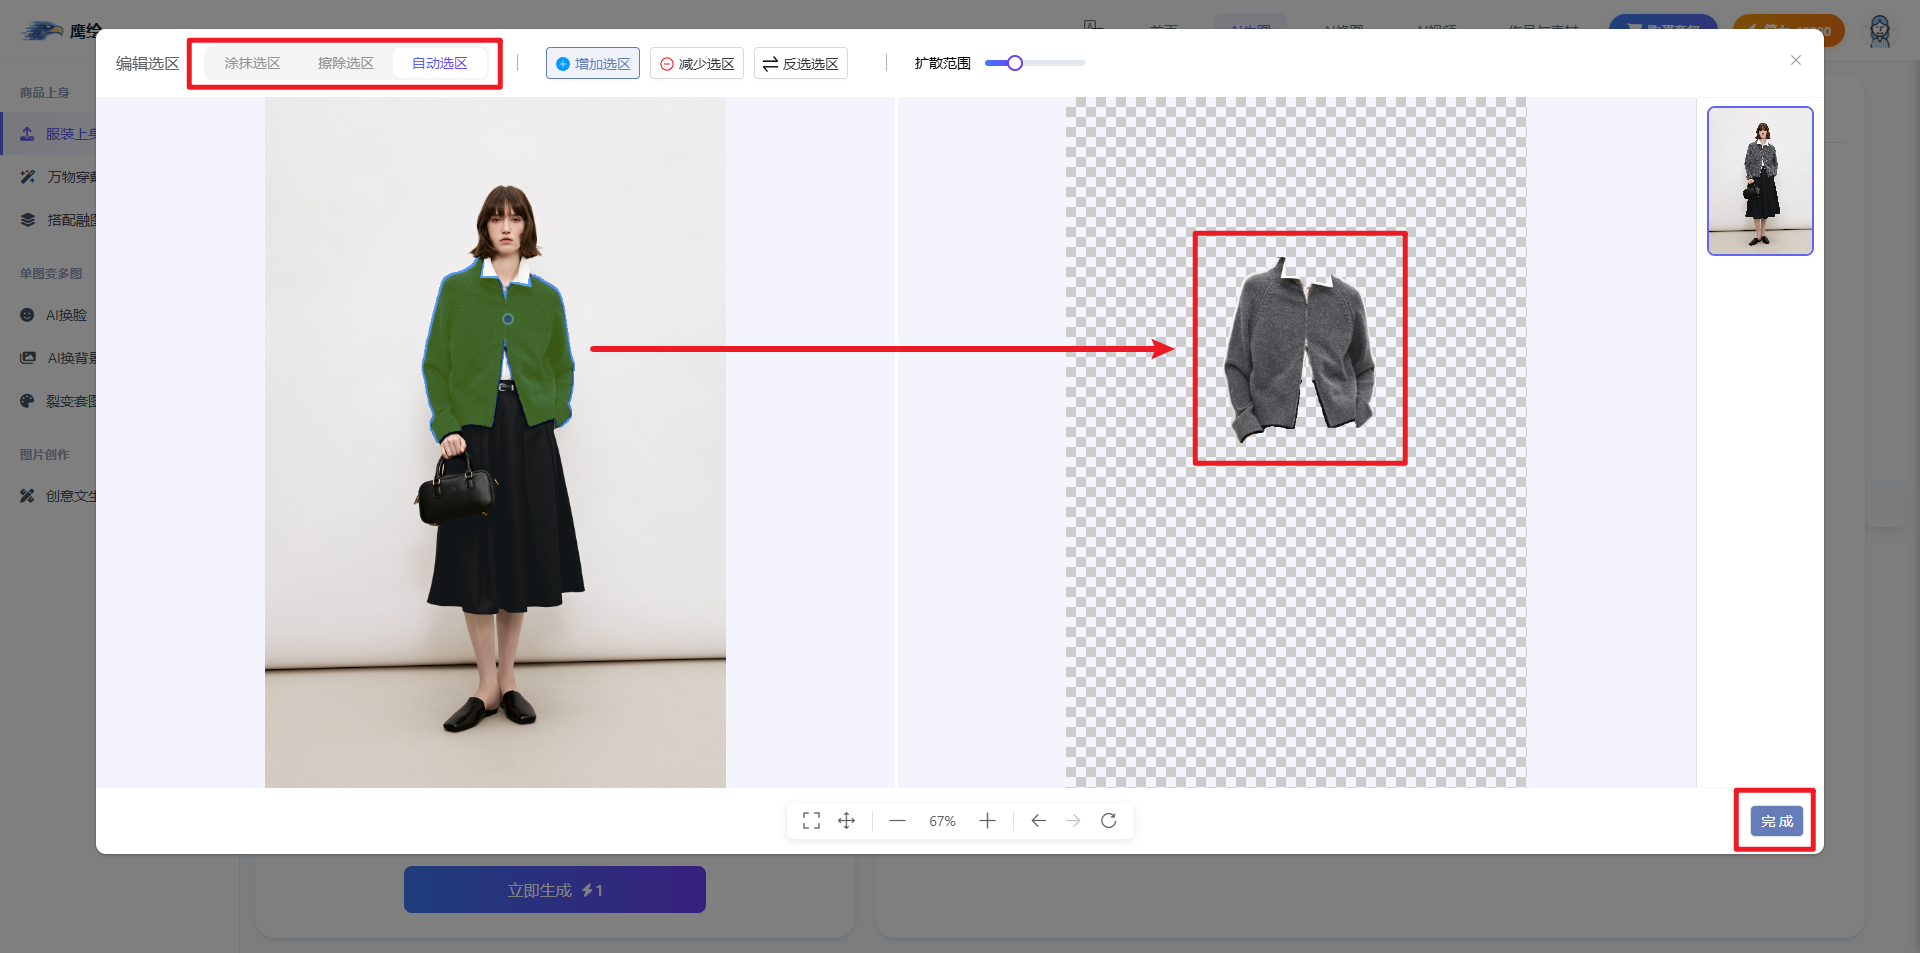Zoom in with the plus icon
1920x953 pixels.
(x=987, y=821)
